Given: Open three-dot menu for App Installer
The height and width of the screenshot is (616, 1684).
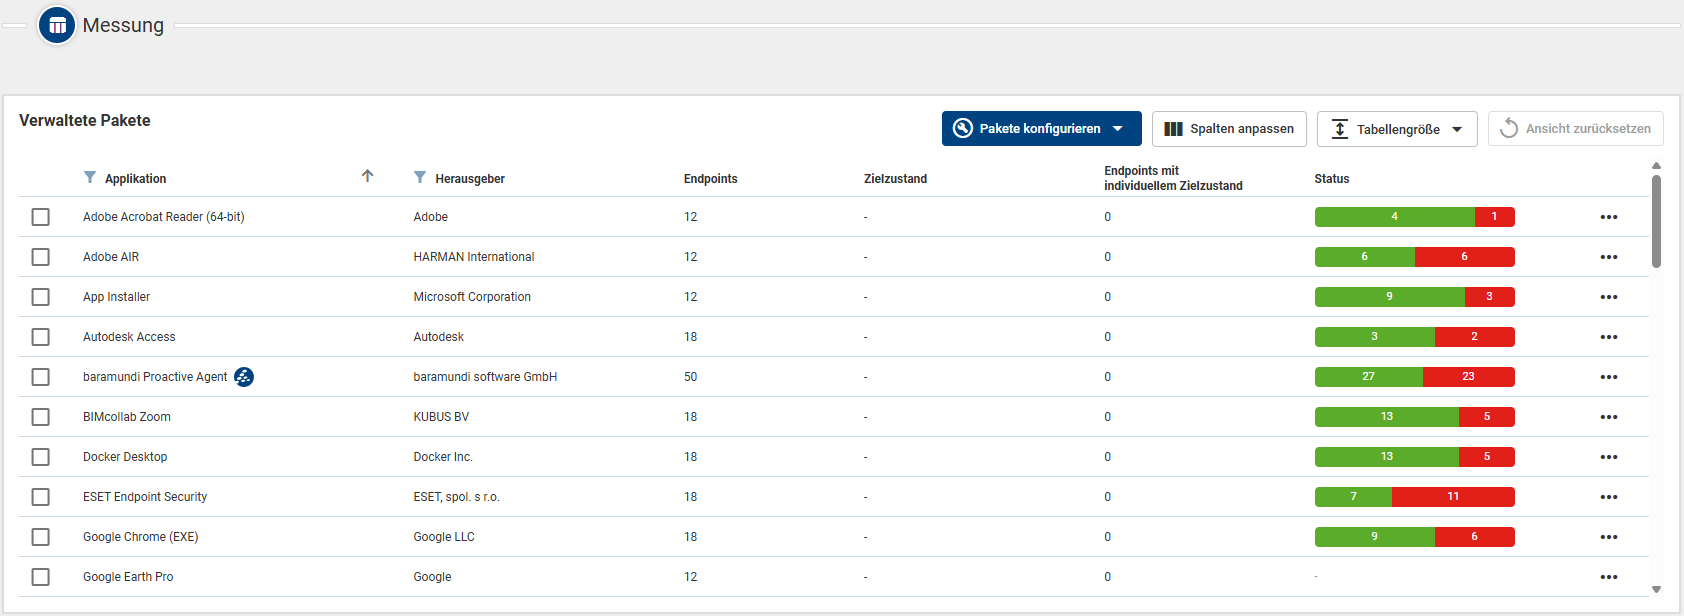Looking at the screenshot, I should [x=1608, y=297].
